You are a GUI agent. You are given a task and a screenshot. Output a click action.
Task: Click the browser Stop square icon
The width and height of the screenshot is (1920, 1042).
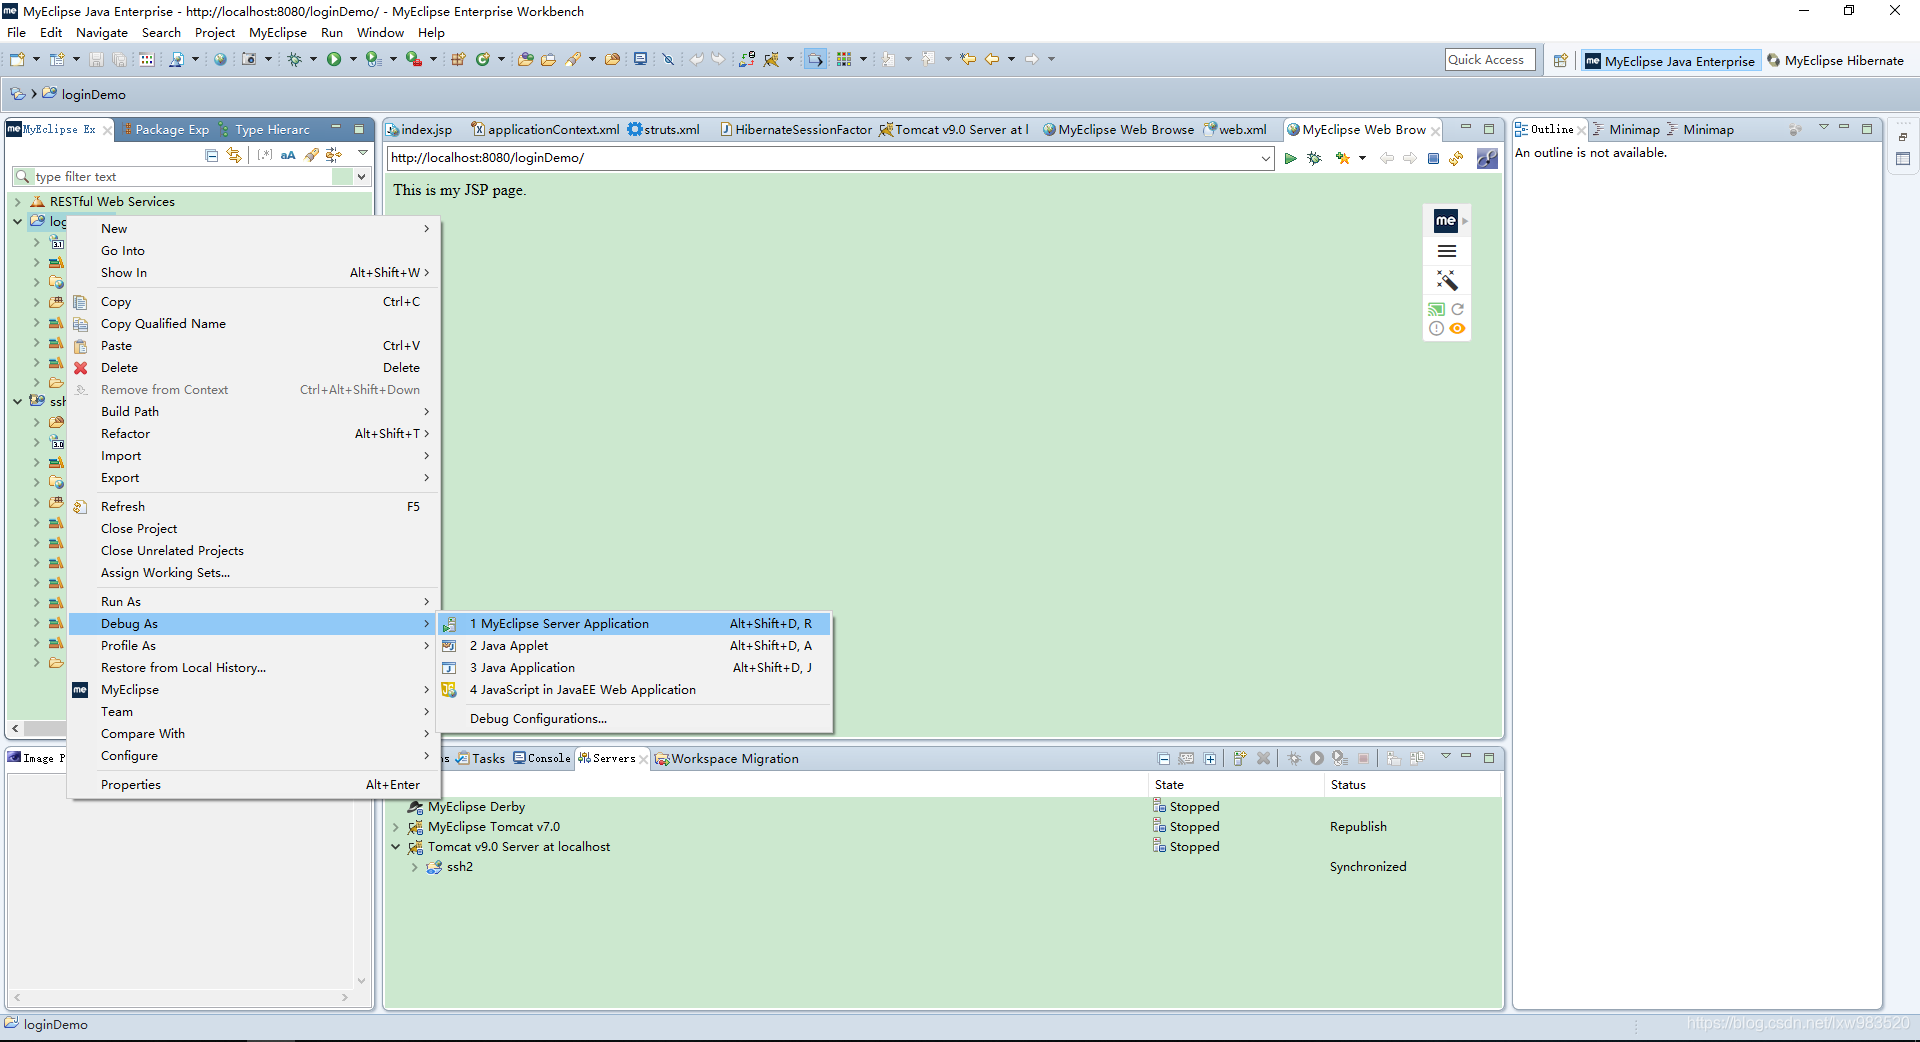1433,158
